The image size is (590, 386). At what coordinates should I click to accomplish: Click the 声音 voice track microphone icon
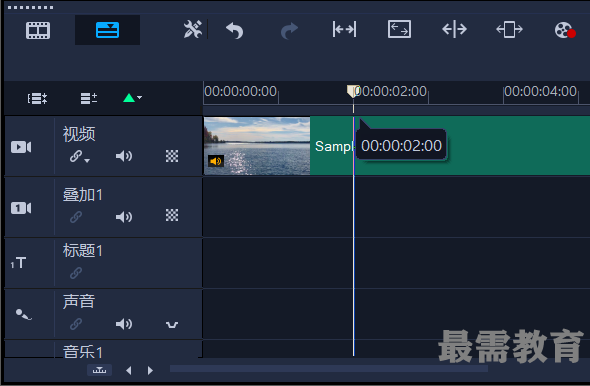pos(23,314)
